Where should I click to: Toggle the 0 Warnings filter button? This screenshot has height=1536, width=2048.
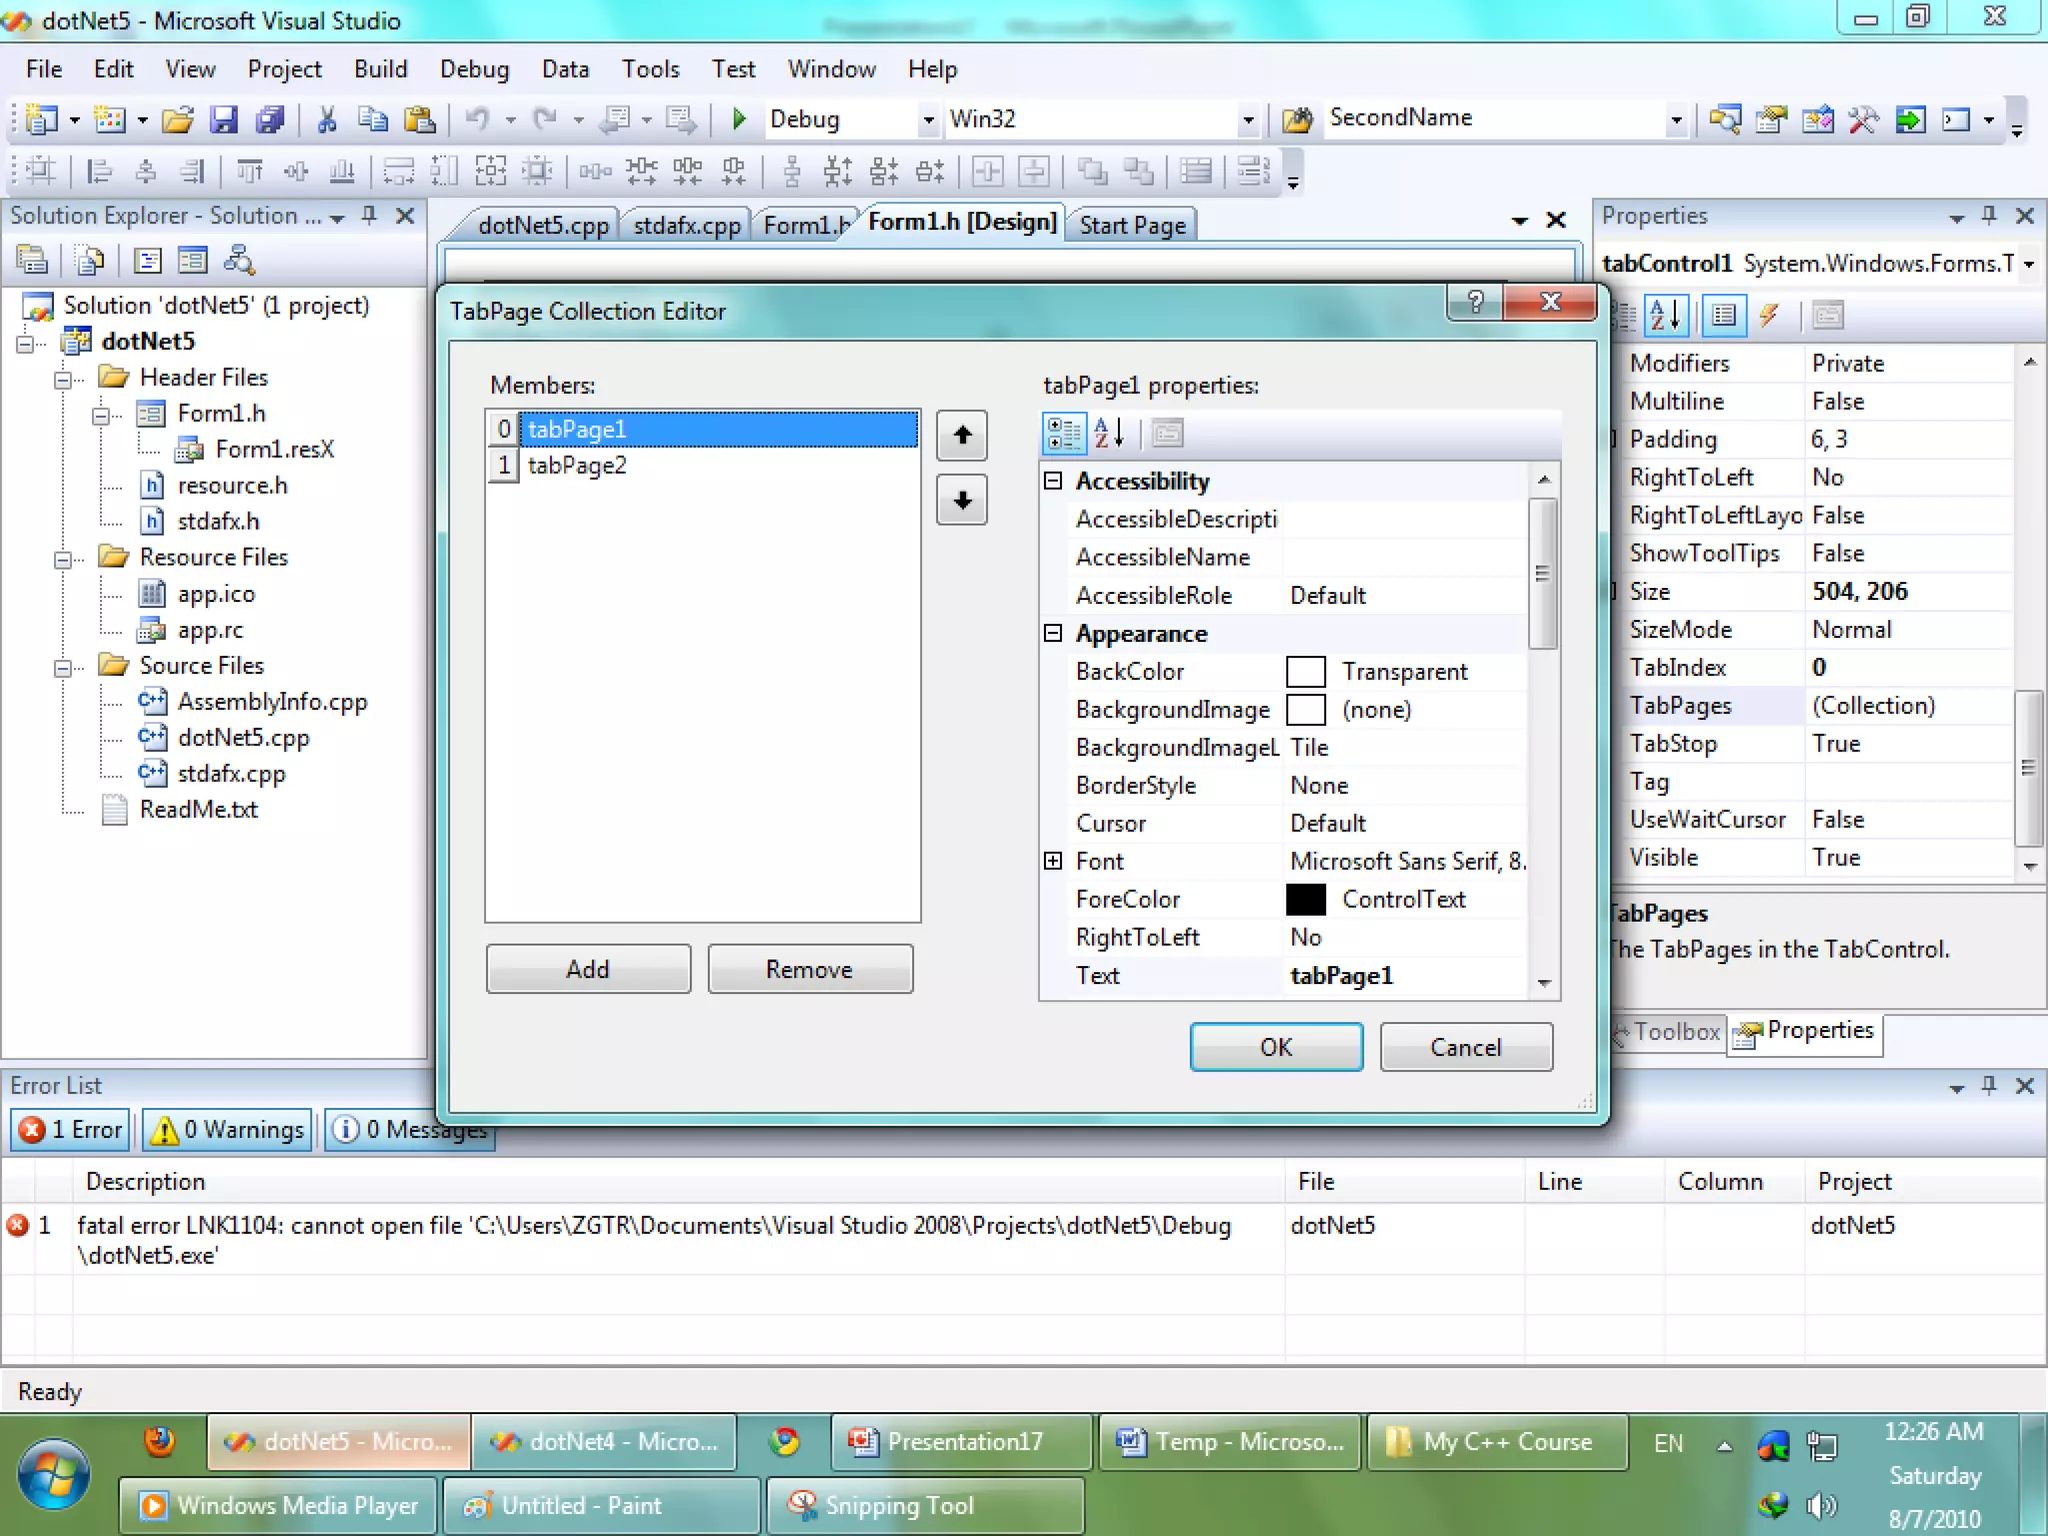(x=228, y=1129)
